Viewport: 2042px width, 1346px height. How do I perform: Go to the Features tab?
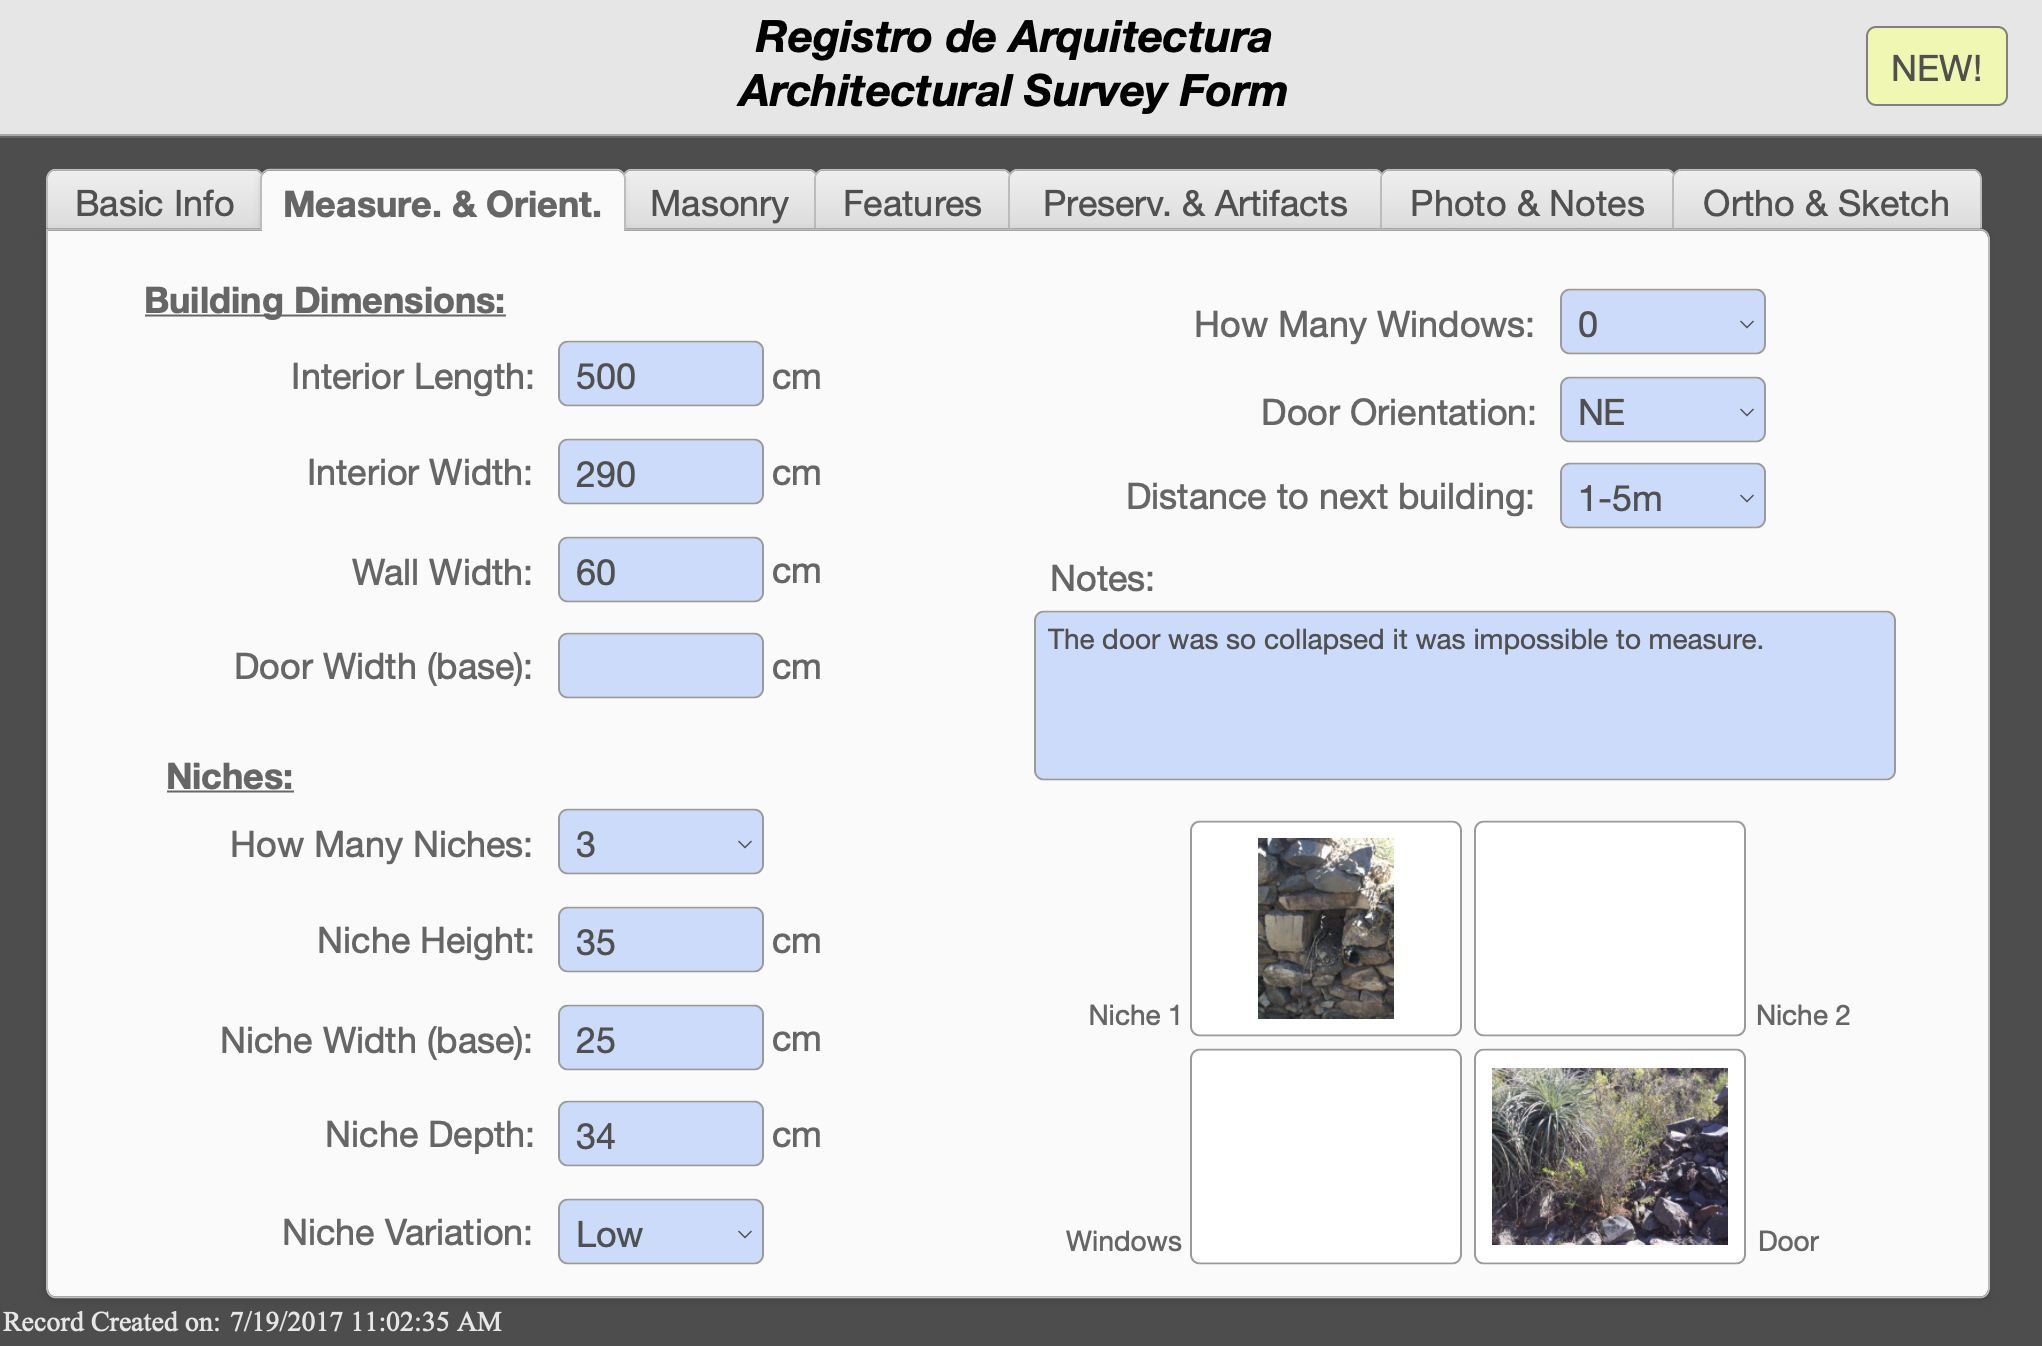pyautogui.click(x=911, y=203)
